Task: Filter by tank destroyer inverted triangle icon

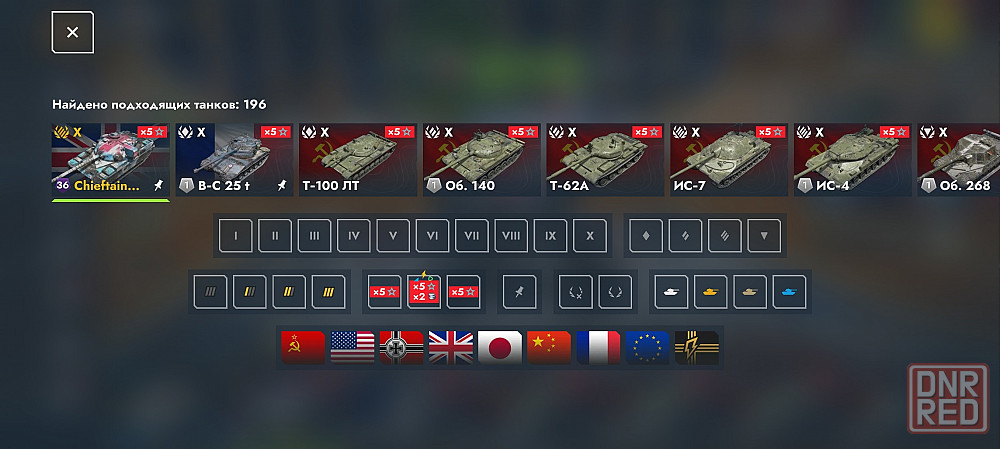Action: click(764, 236)
